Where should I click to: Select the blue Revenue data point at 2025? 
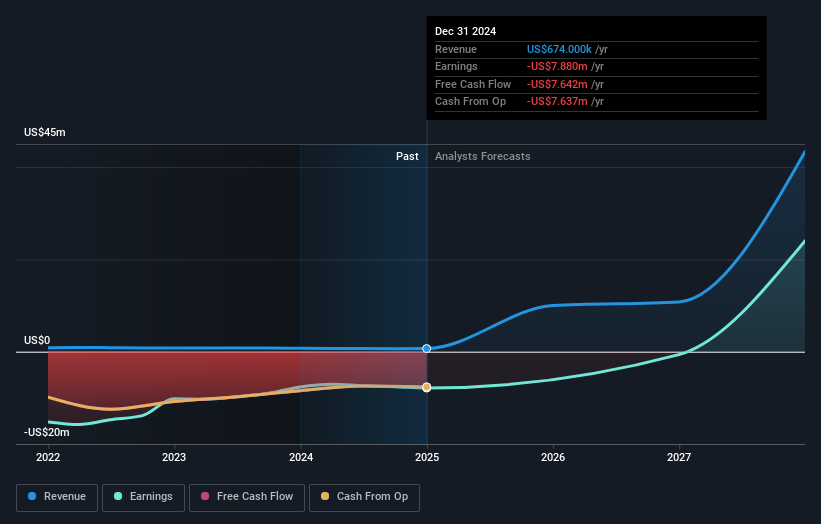[x=427, y=349]
